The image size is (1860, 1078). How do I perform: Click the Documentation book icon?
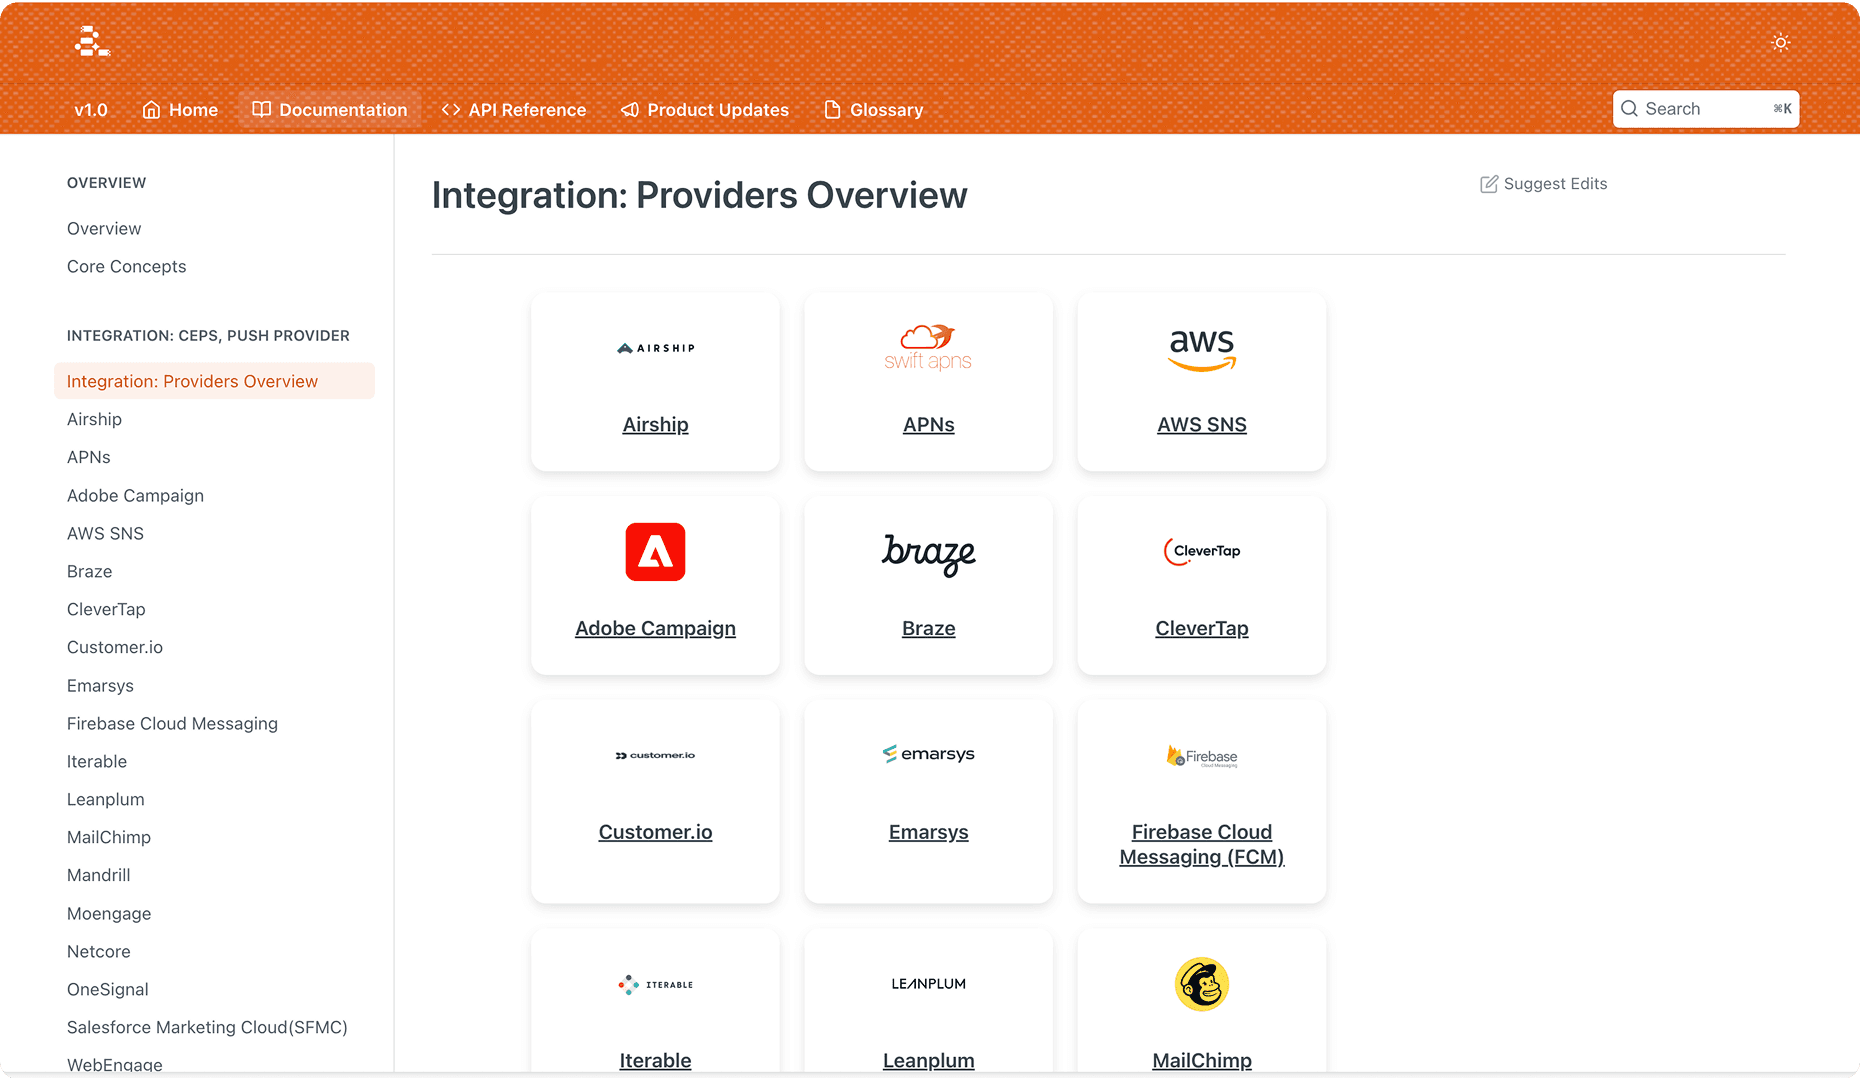click(261, 110)
